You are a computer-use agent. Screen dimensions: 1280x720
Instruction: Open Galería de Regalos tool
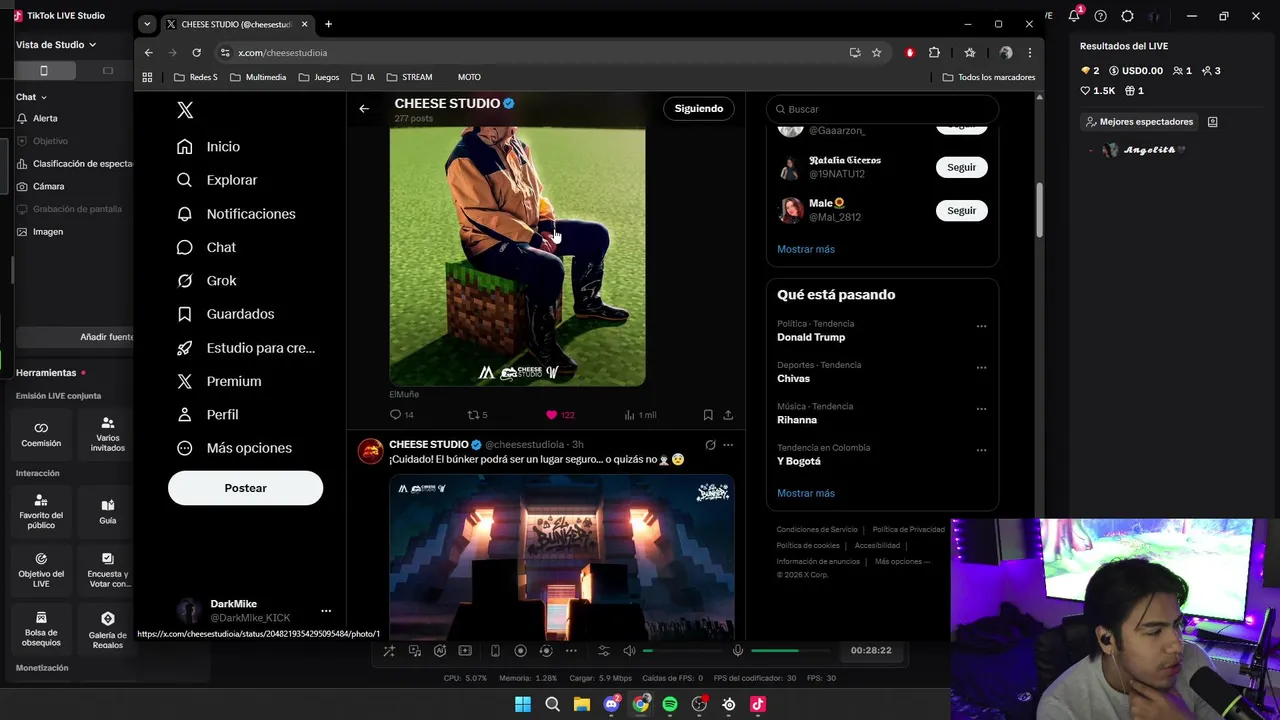pyautogui.click(x=107, y=628)
